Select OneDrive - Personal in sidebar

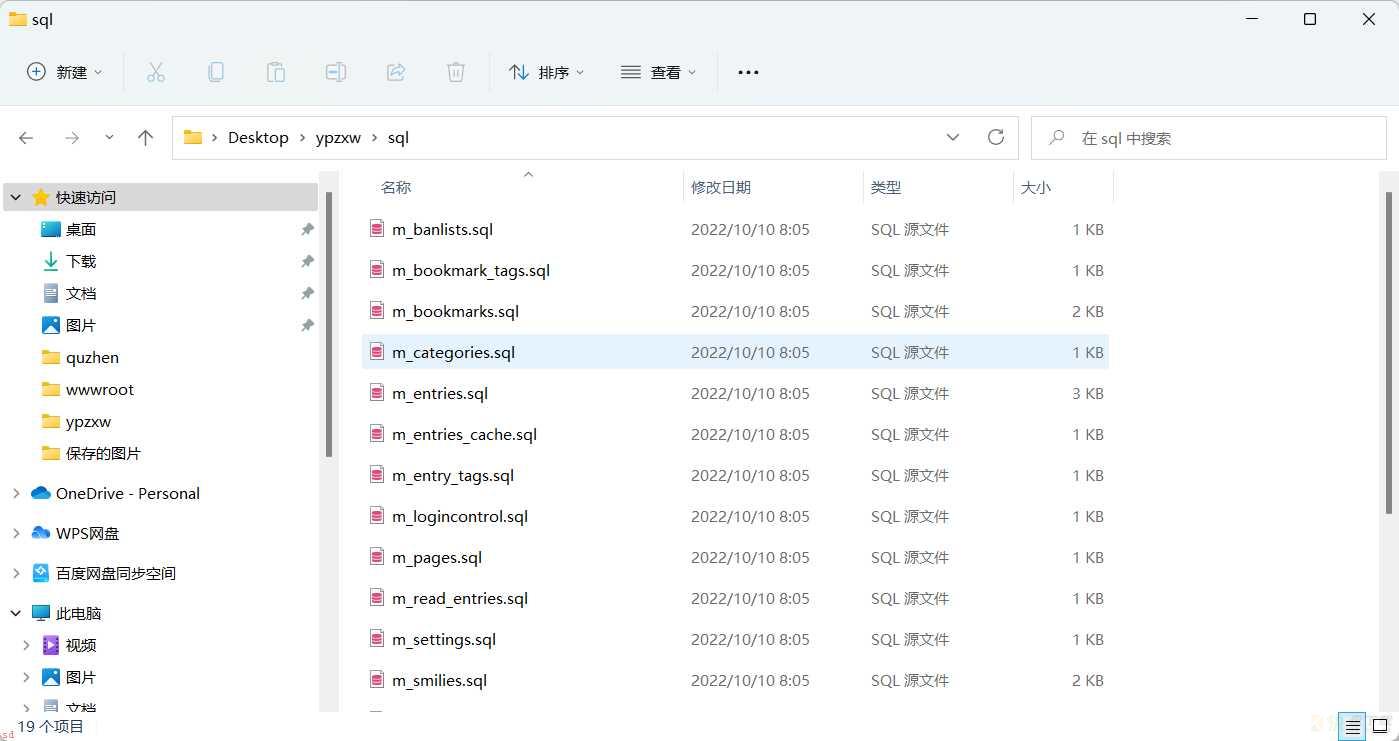(x=127, y=493)
